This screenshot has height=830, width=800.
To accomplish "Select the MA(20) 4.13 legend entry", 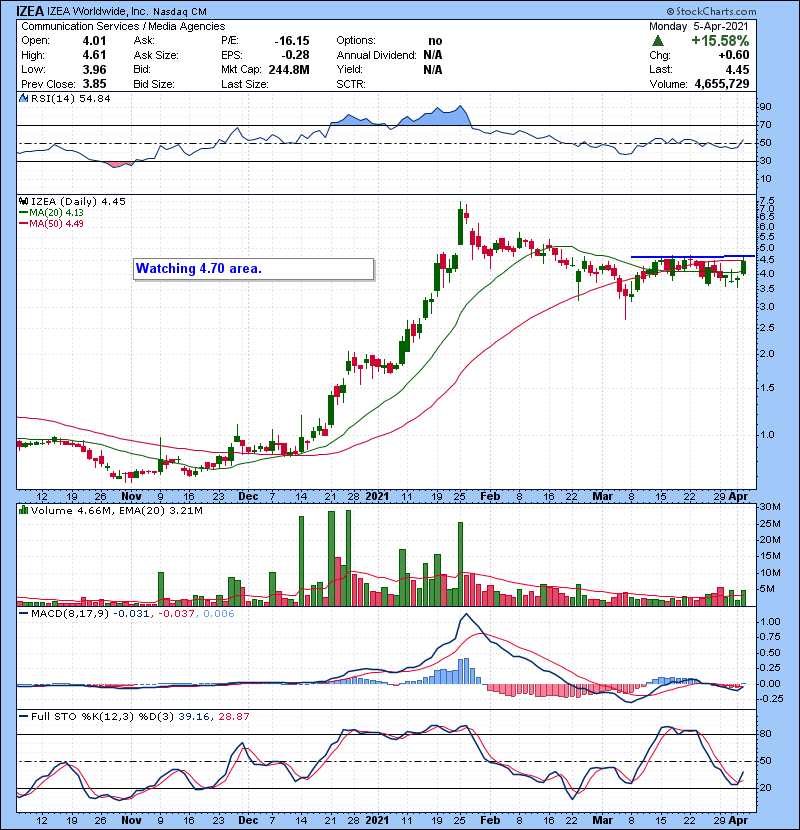I will tap(51, 212).
